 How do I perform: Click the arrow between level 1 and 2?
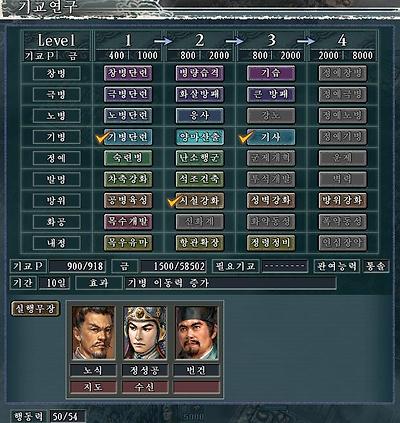coord(163,41)
